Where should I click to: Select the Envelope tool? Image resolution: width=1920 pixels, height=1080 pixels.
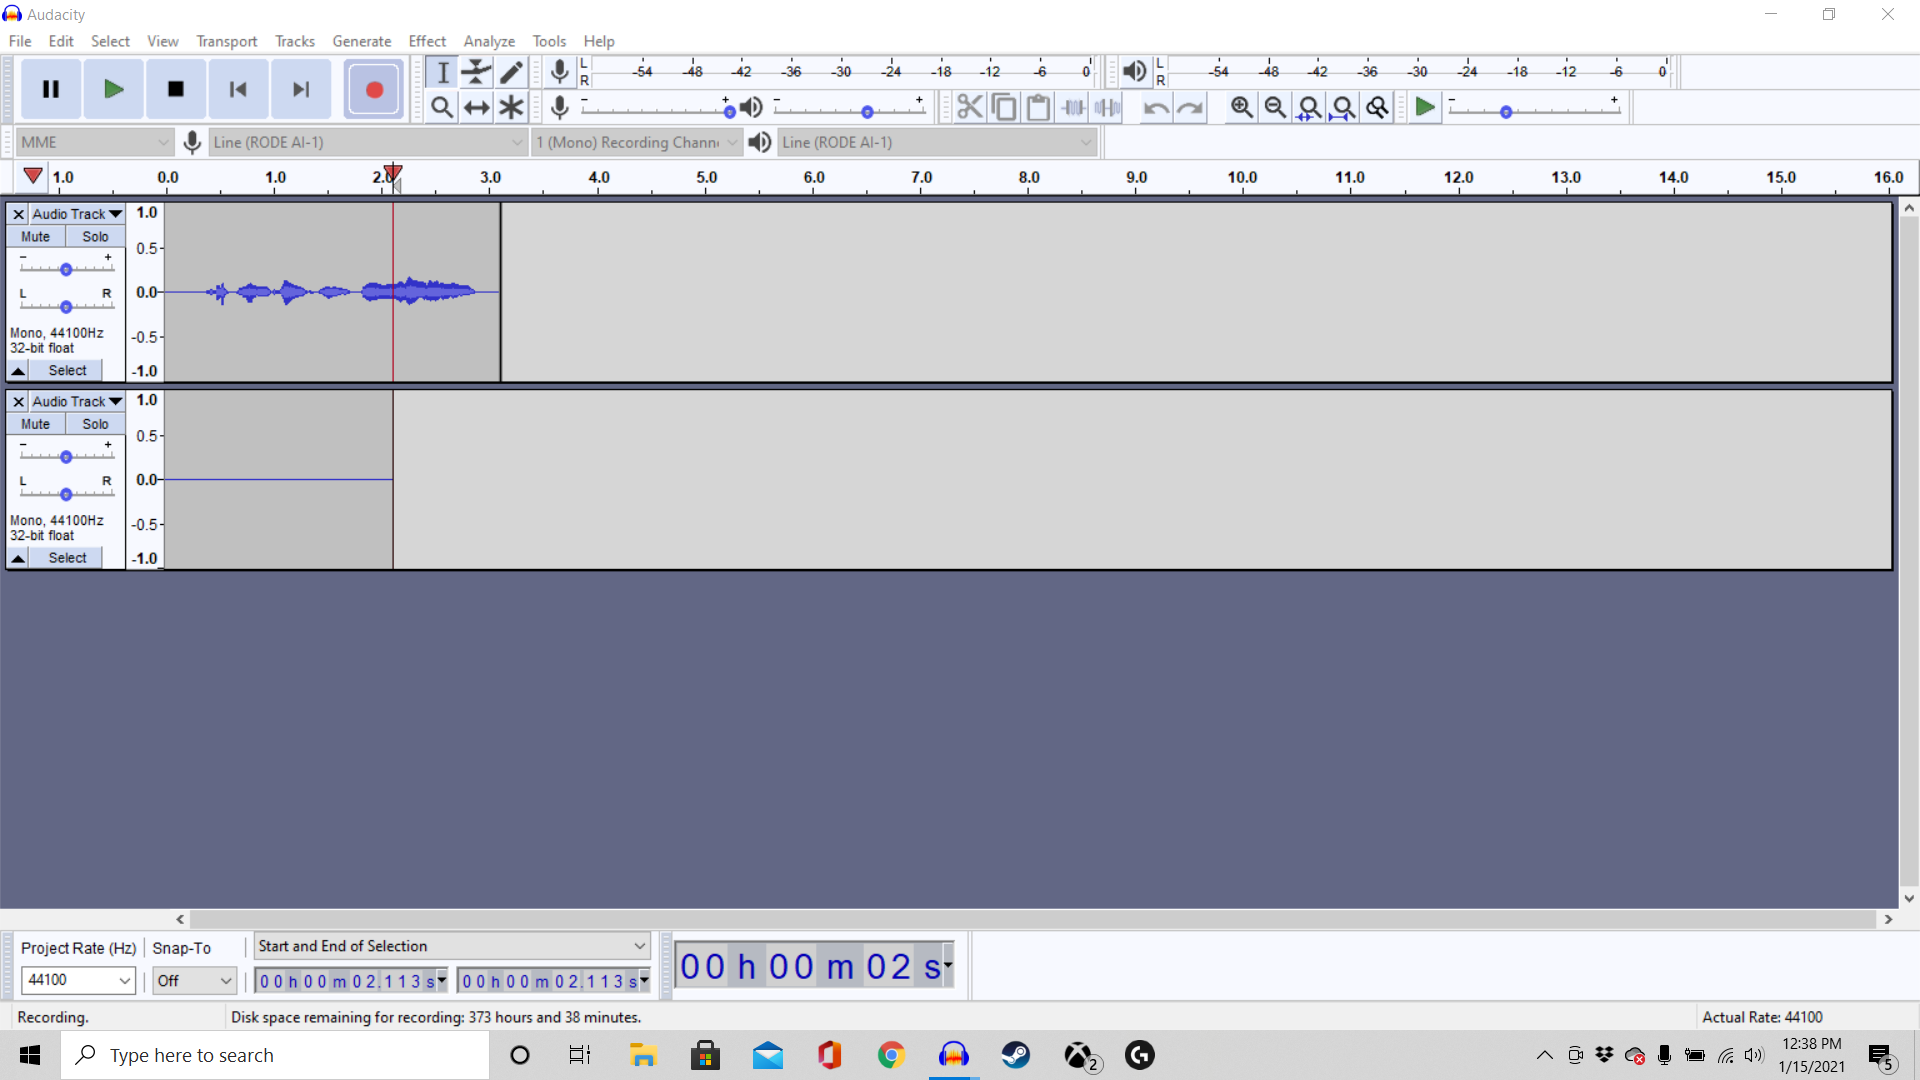pos(477,72)
